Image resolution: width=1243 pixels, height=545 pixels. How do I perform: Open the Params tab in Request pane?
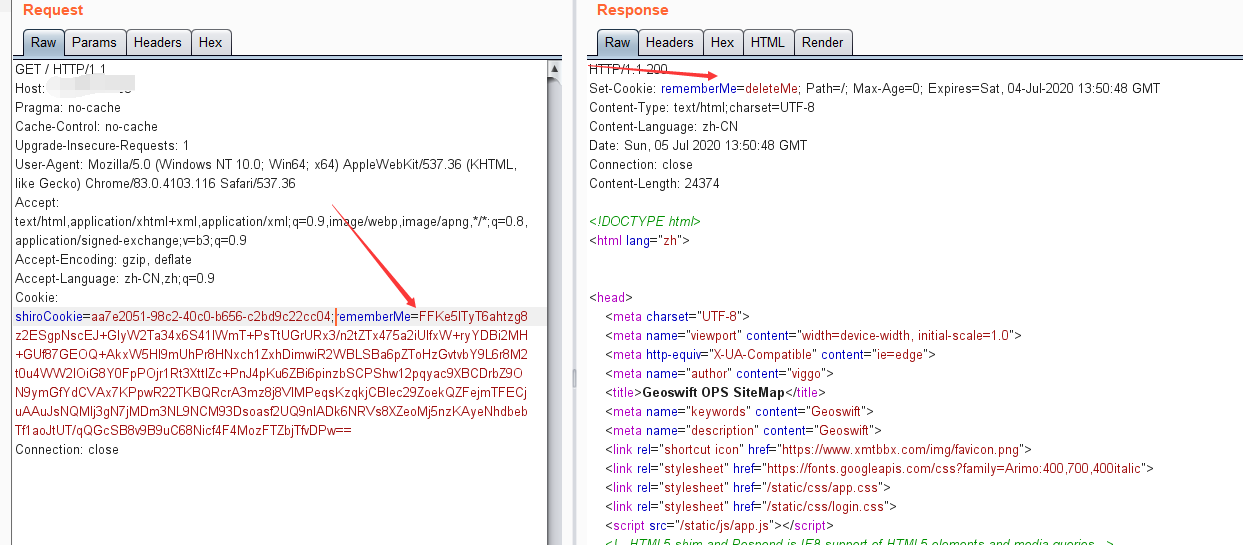(95, 42)
